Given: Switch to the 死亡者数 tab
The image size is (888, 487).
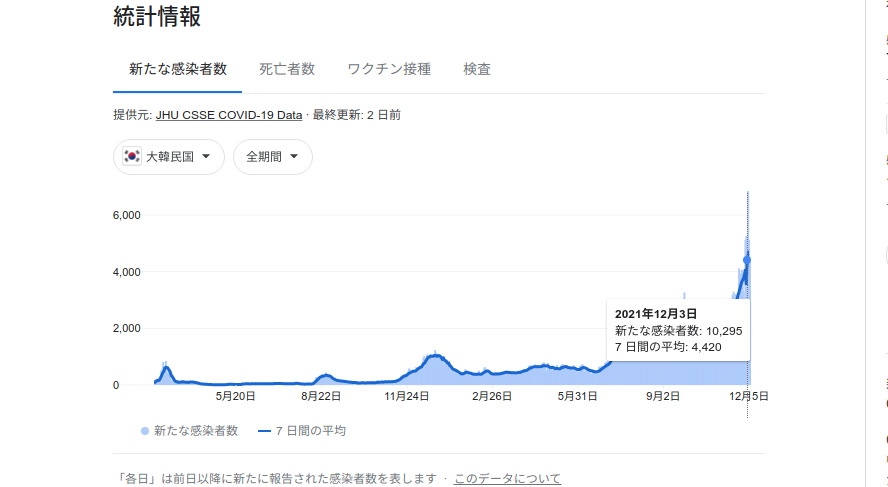Looking at the screenshot, I should 287,69.
